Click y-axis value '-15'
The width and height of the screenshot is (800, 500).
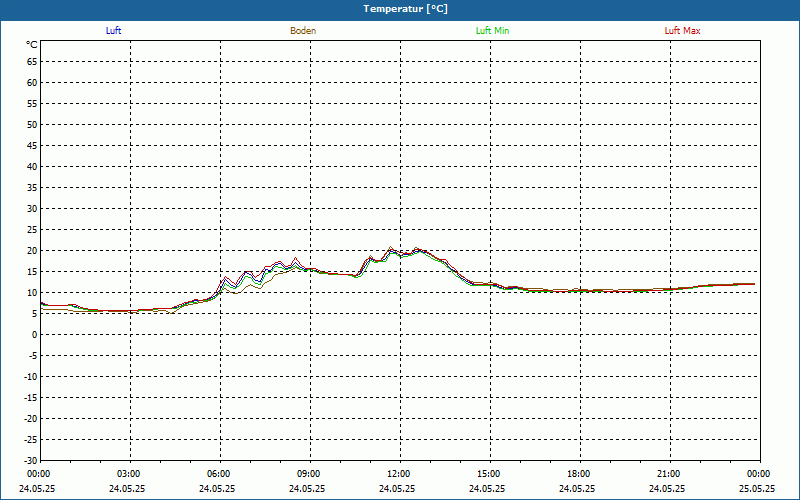[x=31, y=397]
